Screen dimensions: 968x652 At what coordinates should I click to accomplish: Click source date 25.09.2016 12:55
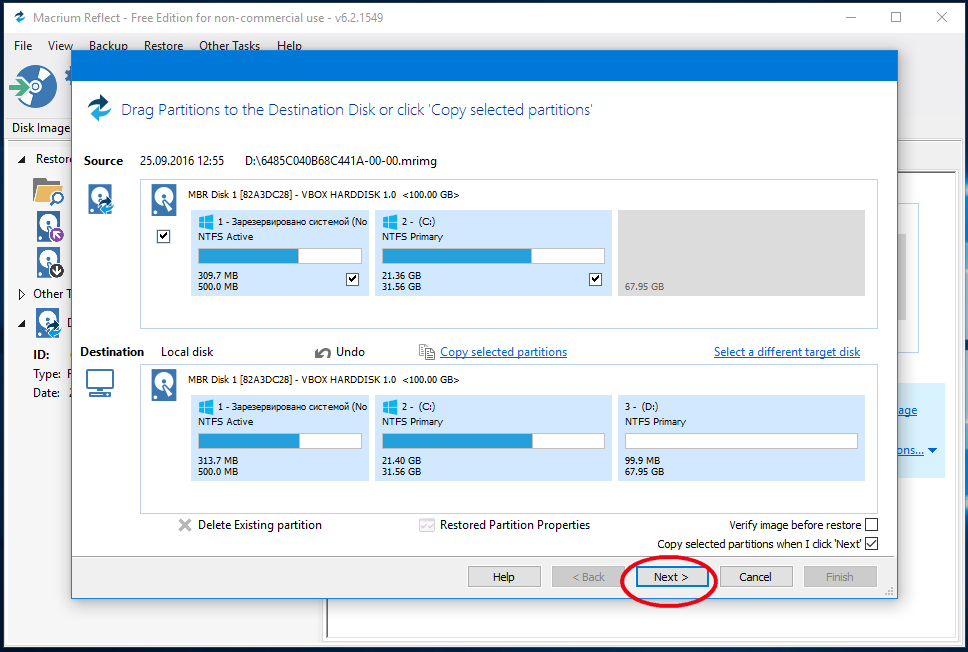(x=182, y=161)
